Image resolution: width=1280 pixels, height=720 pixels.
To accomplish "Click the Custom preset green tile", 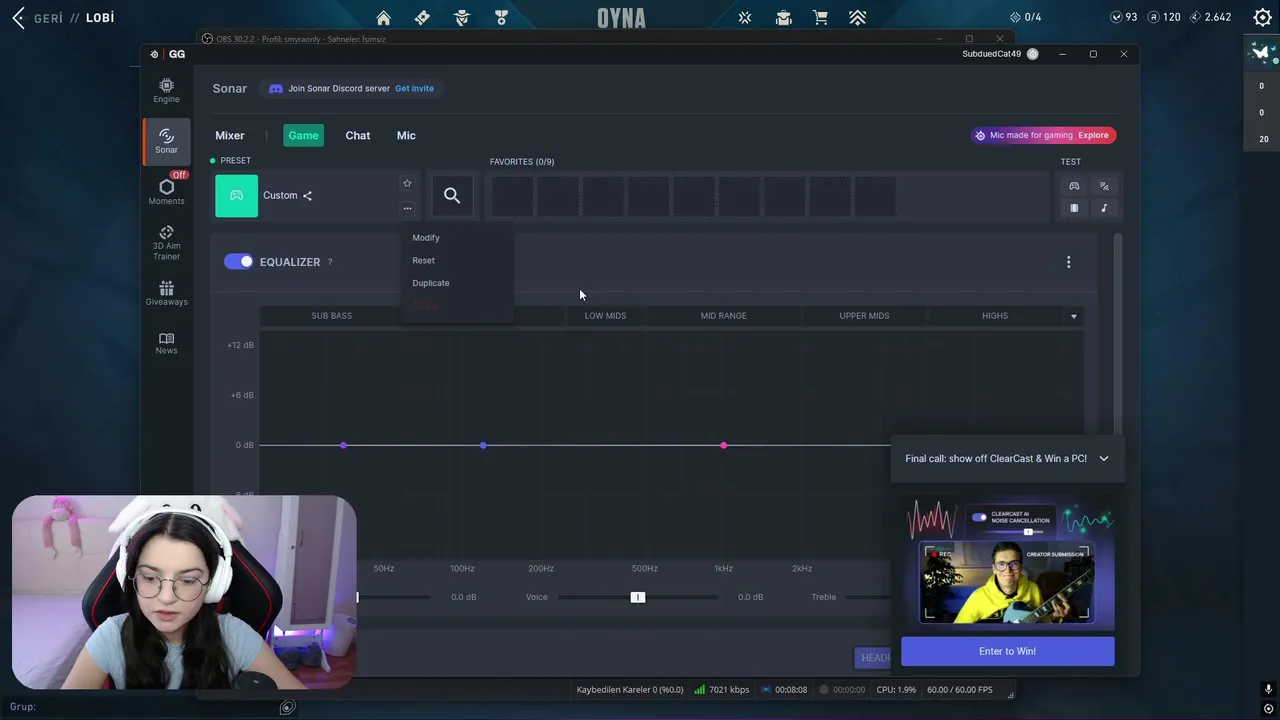I will [236, 196].
